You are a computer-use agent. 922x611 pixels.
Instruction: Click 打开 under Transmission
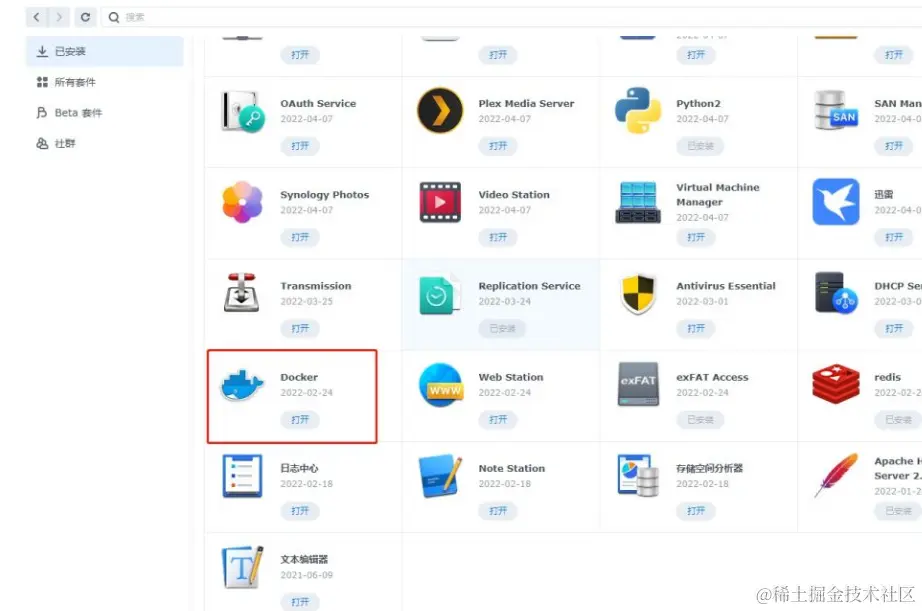pyautogui.click(x=300, y=328)
